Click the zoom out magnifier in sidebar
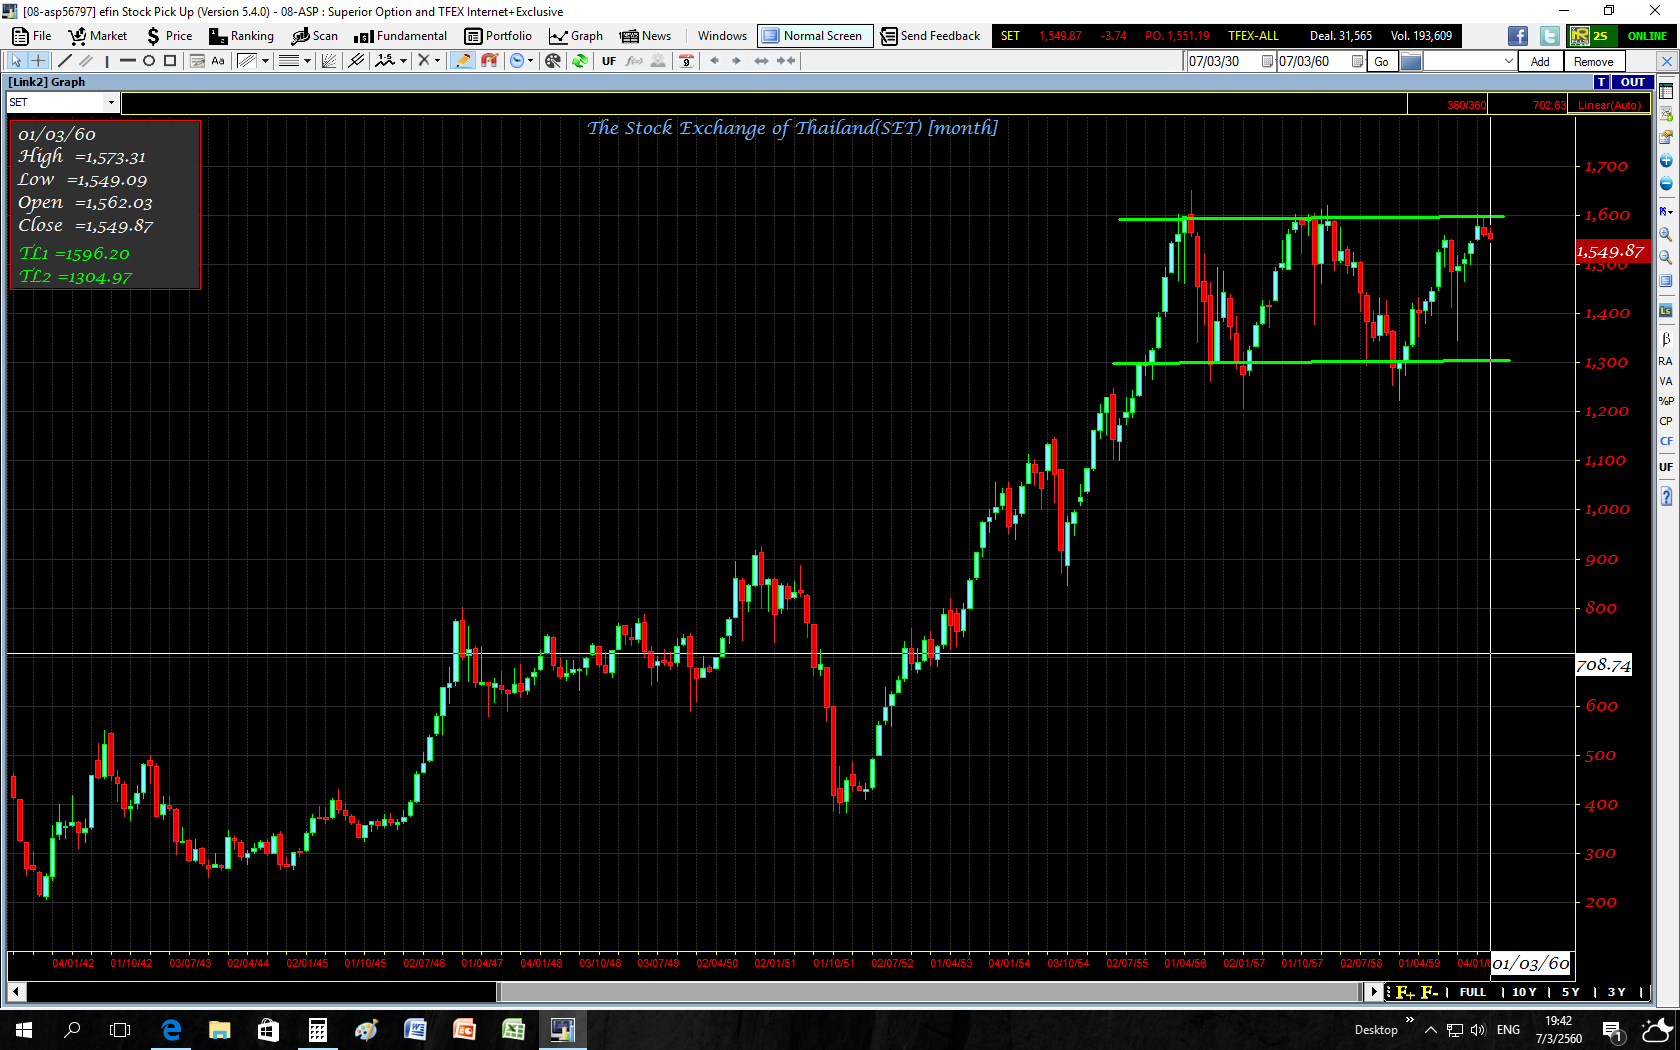1680x1050 pixels. (1666, 257)
